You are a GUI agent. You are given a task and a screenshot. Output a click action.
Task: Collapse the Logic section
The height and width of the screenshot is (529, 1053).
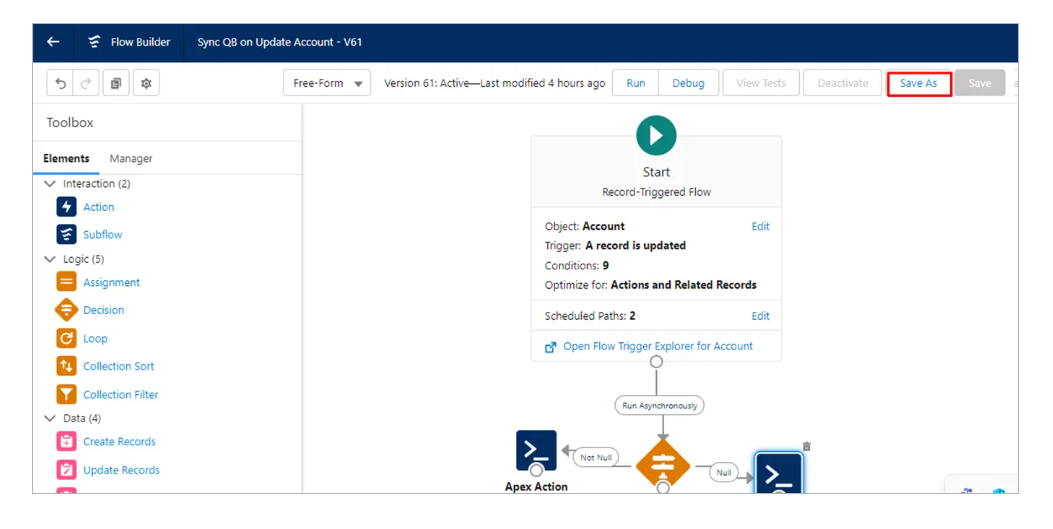51,259
